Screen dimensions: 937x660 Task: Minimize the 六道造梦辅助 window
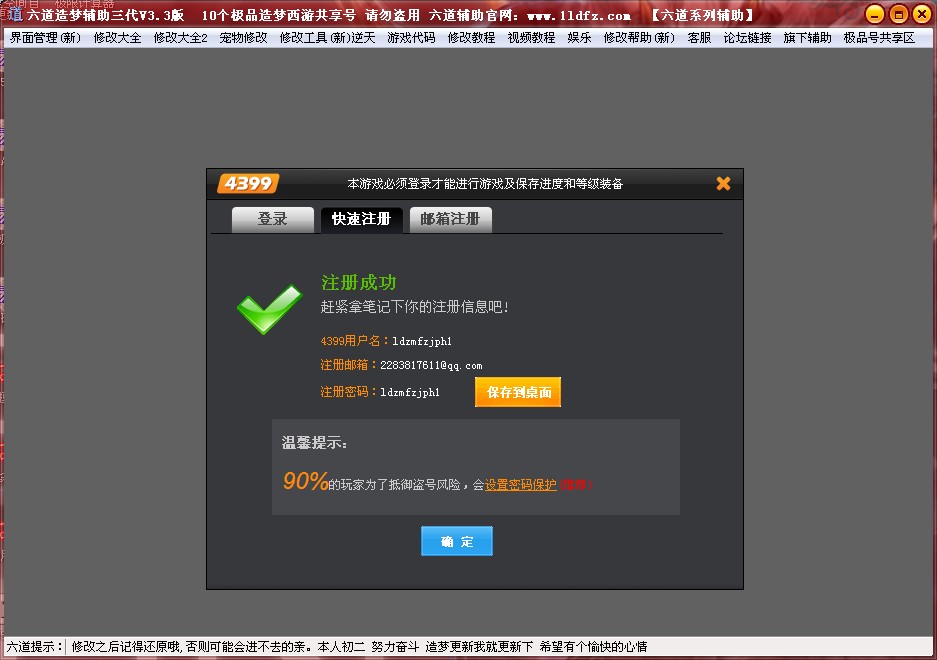874,14
